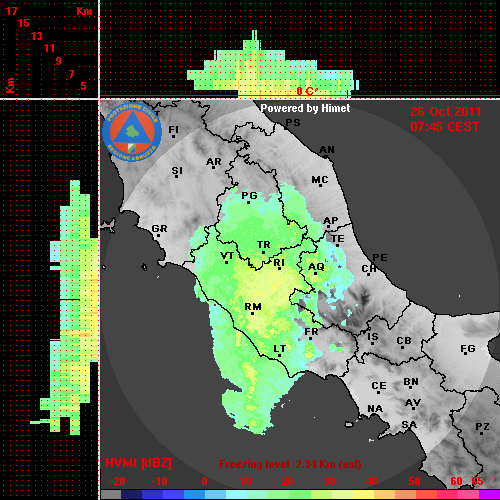Click the CH city label
This screenshot has height=500, width=500.
[x=369, y=268]
